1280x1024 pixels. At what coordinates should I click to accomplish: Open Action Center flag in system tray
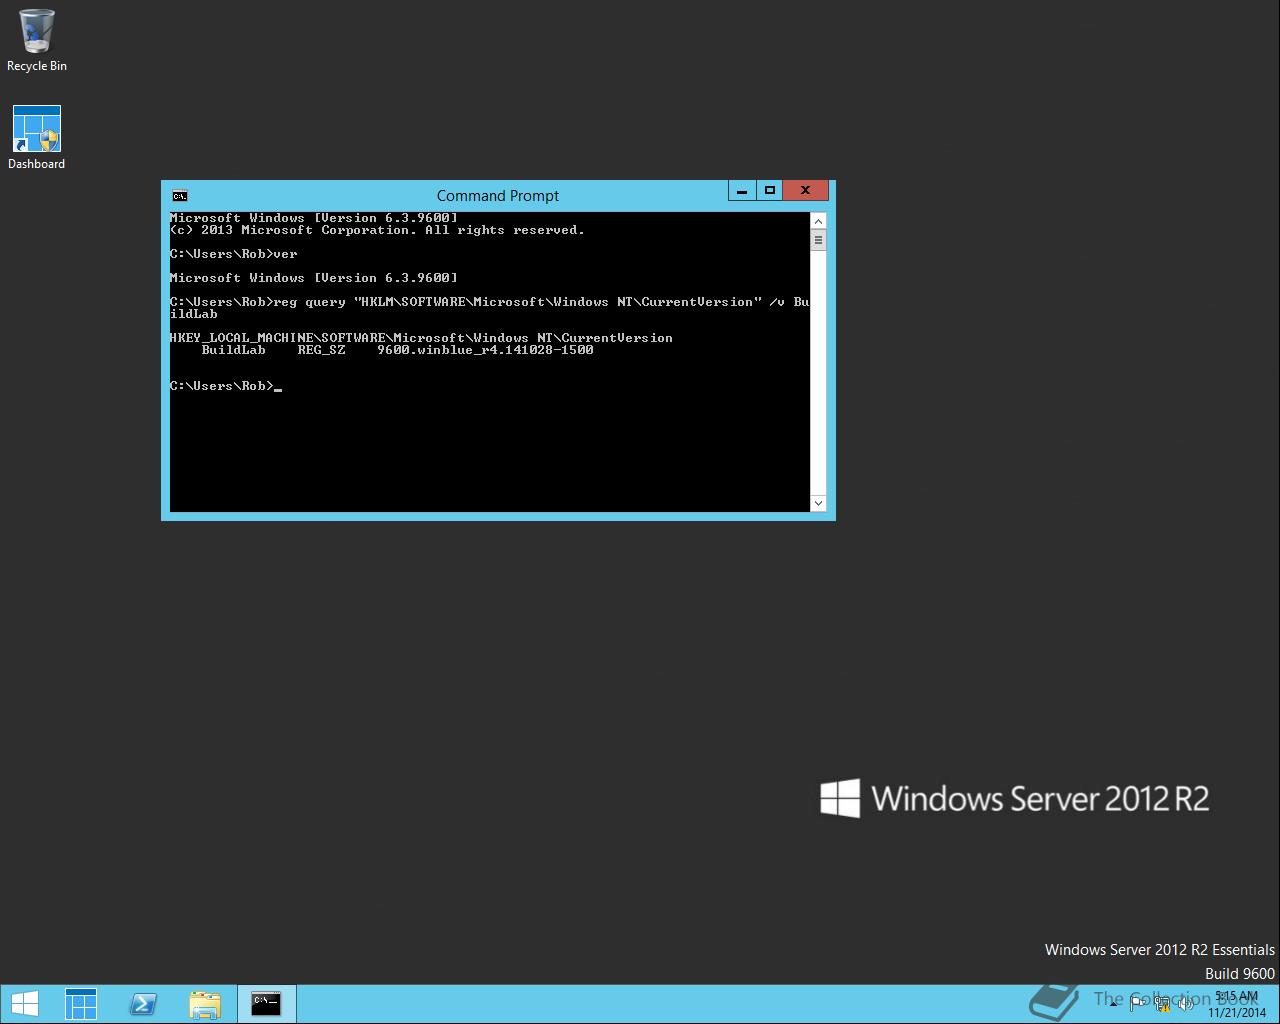[x=1137, y=1004]
